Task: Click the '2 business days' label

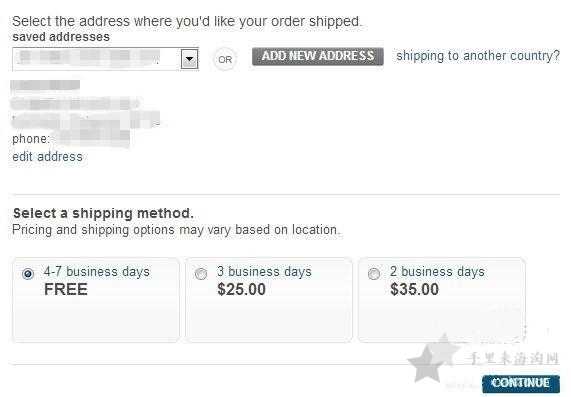Action: [x=437, y=272]
